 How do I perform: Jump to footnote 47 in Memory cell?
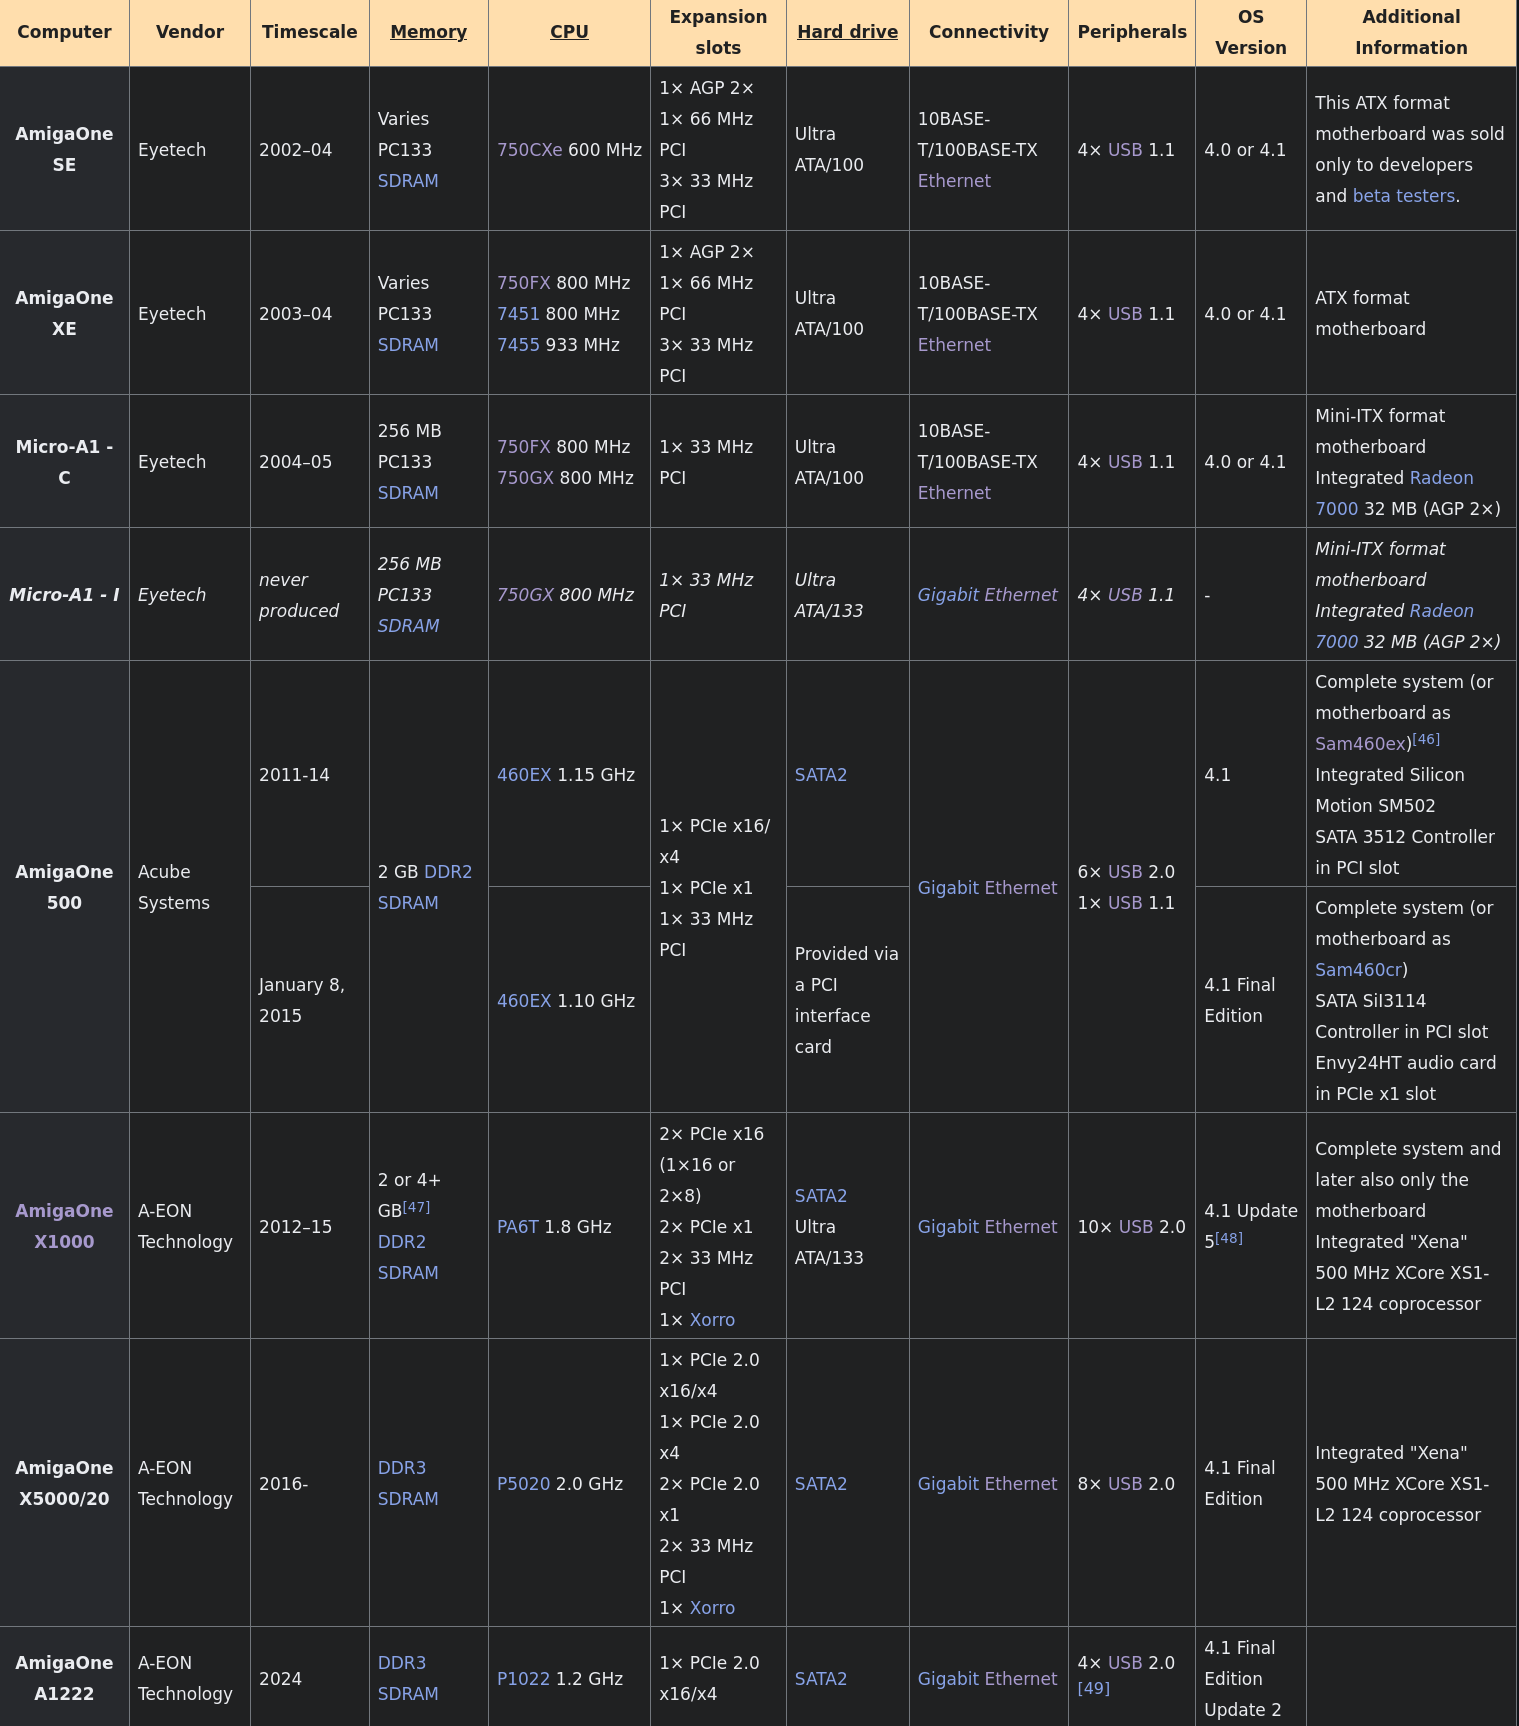(x=416, y=1207)
